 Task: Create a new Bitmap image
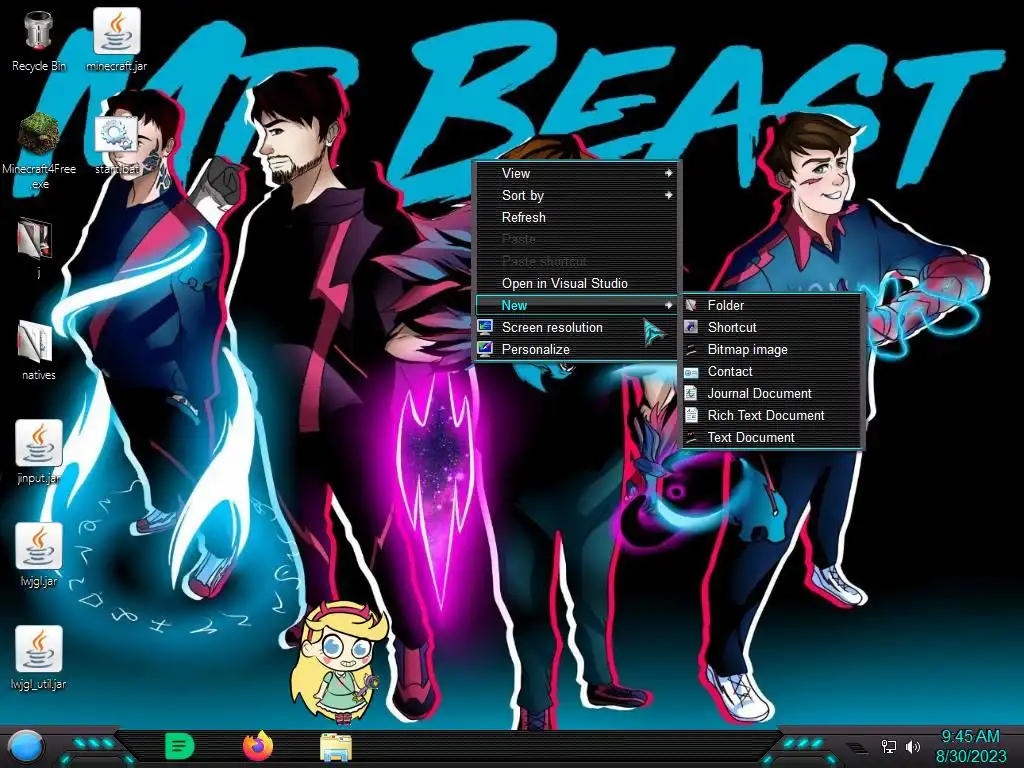773,349
